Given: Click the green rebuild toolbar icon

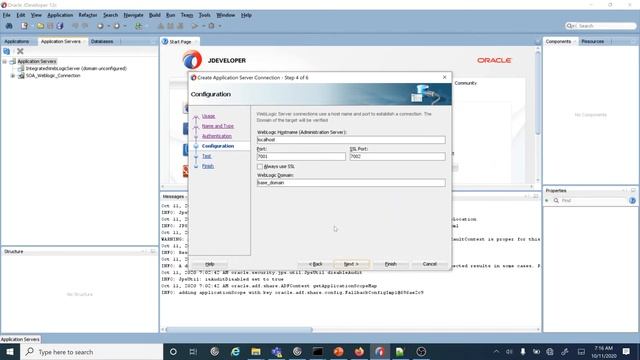Looking at the screenshot, I should click(139, 26).
